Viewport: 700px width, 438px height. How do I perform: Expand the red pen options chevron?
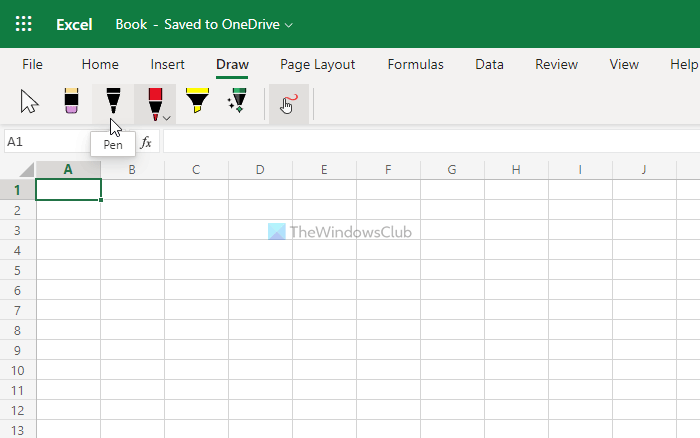[x=167, y=118]
